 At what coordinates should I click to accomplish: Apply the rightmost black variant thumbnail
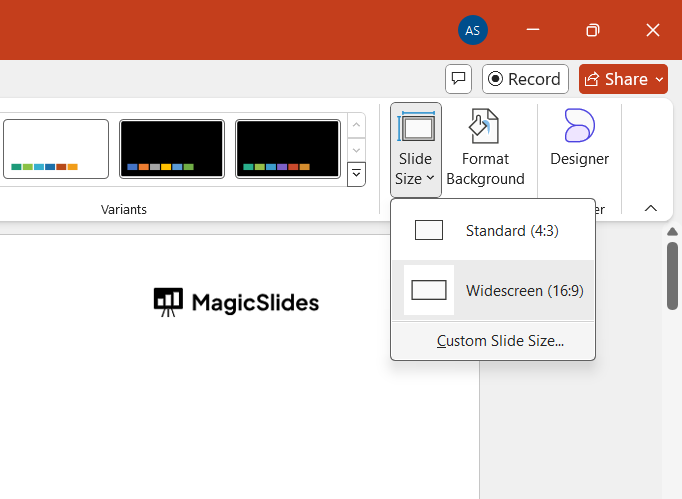tap(288, 149)
